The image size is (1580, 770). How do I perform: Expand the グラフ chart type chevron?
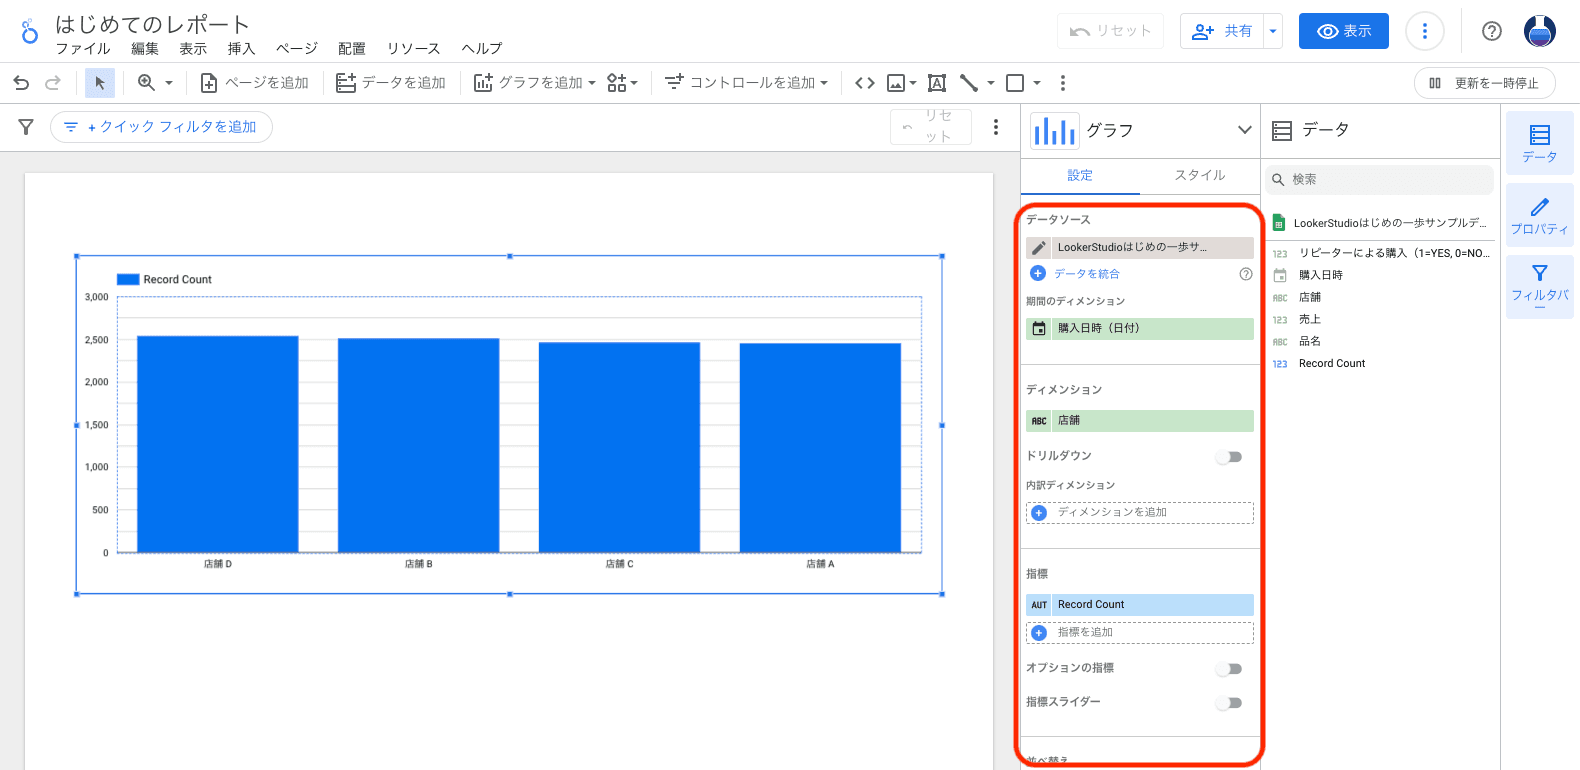click(x=1244, y=130)
